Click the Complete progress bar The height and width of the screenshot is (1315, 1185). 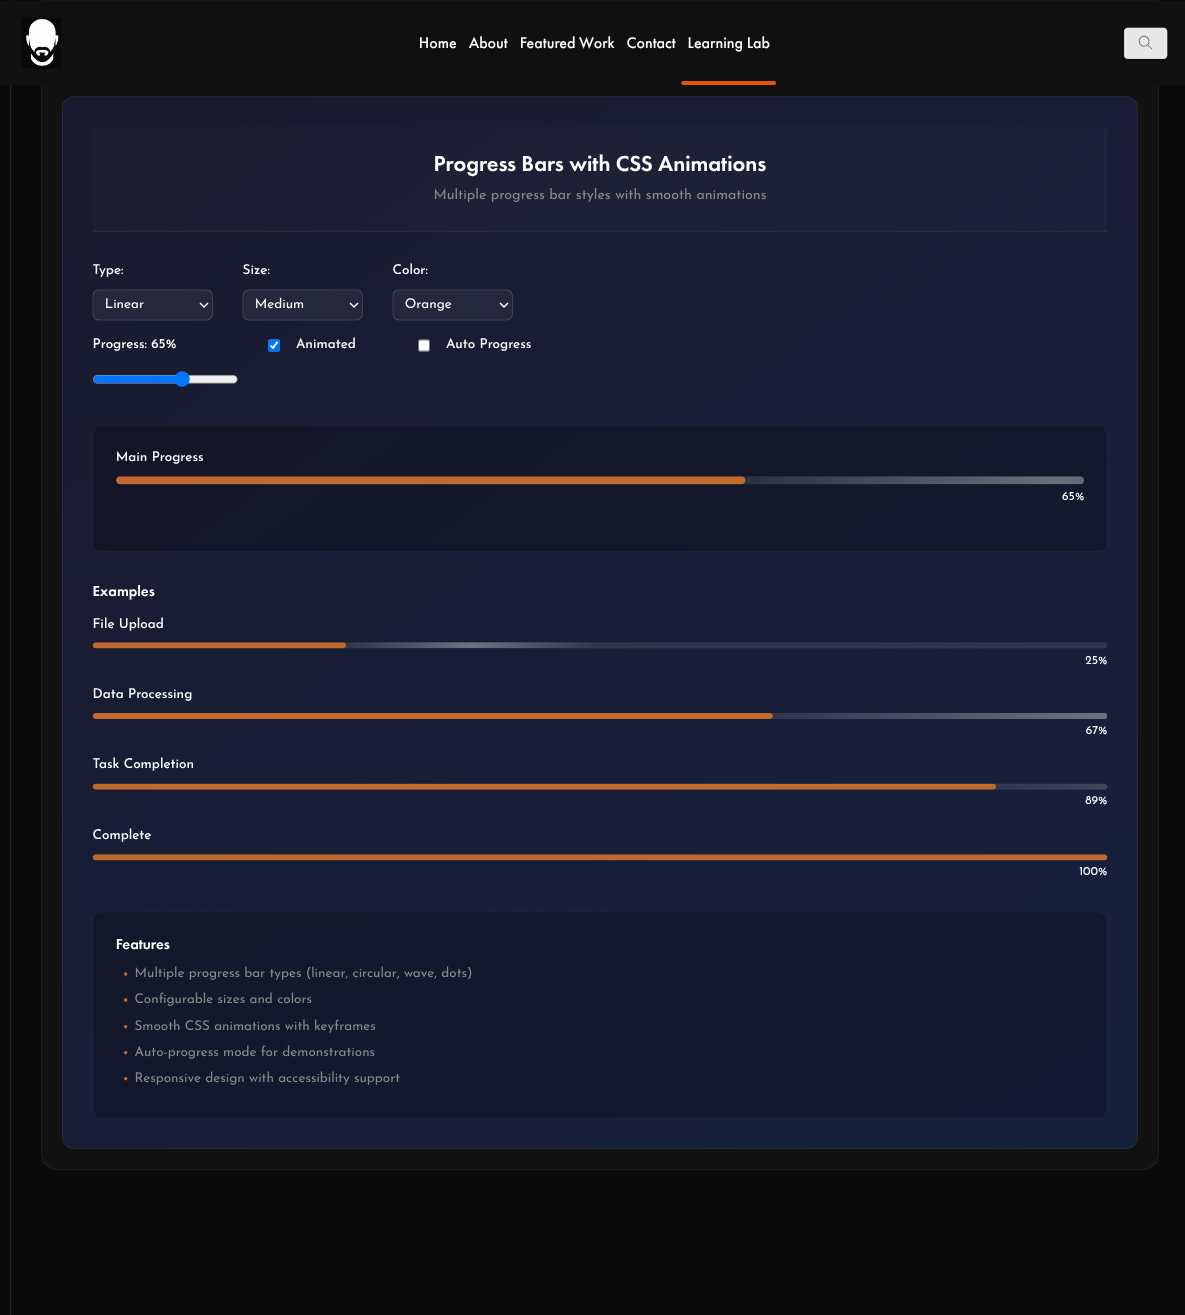click(600, 857)
